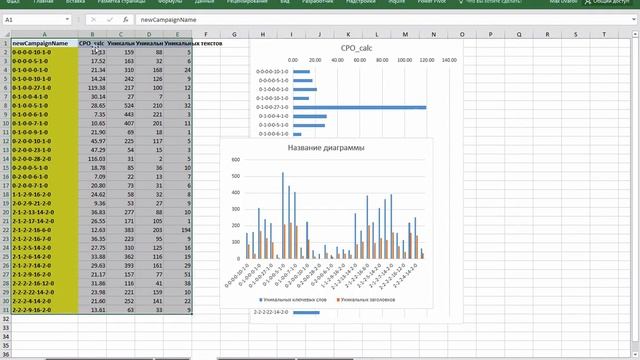Click the Select All corner triangle
Image resolution: width=640 pixels, height=360 pixels.
[x=6, y=35]
